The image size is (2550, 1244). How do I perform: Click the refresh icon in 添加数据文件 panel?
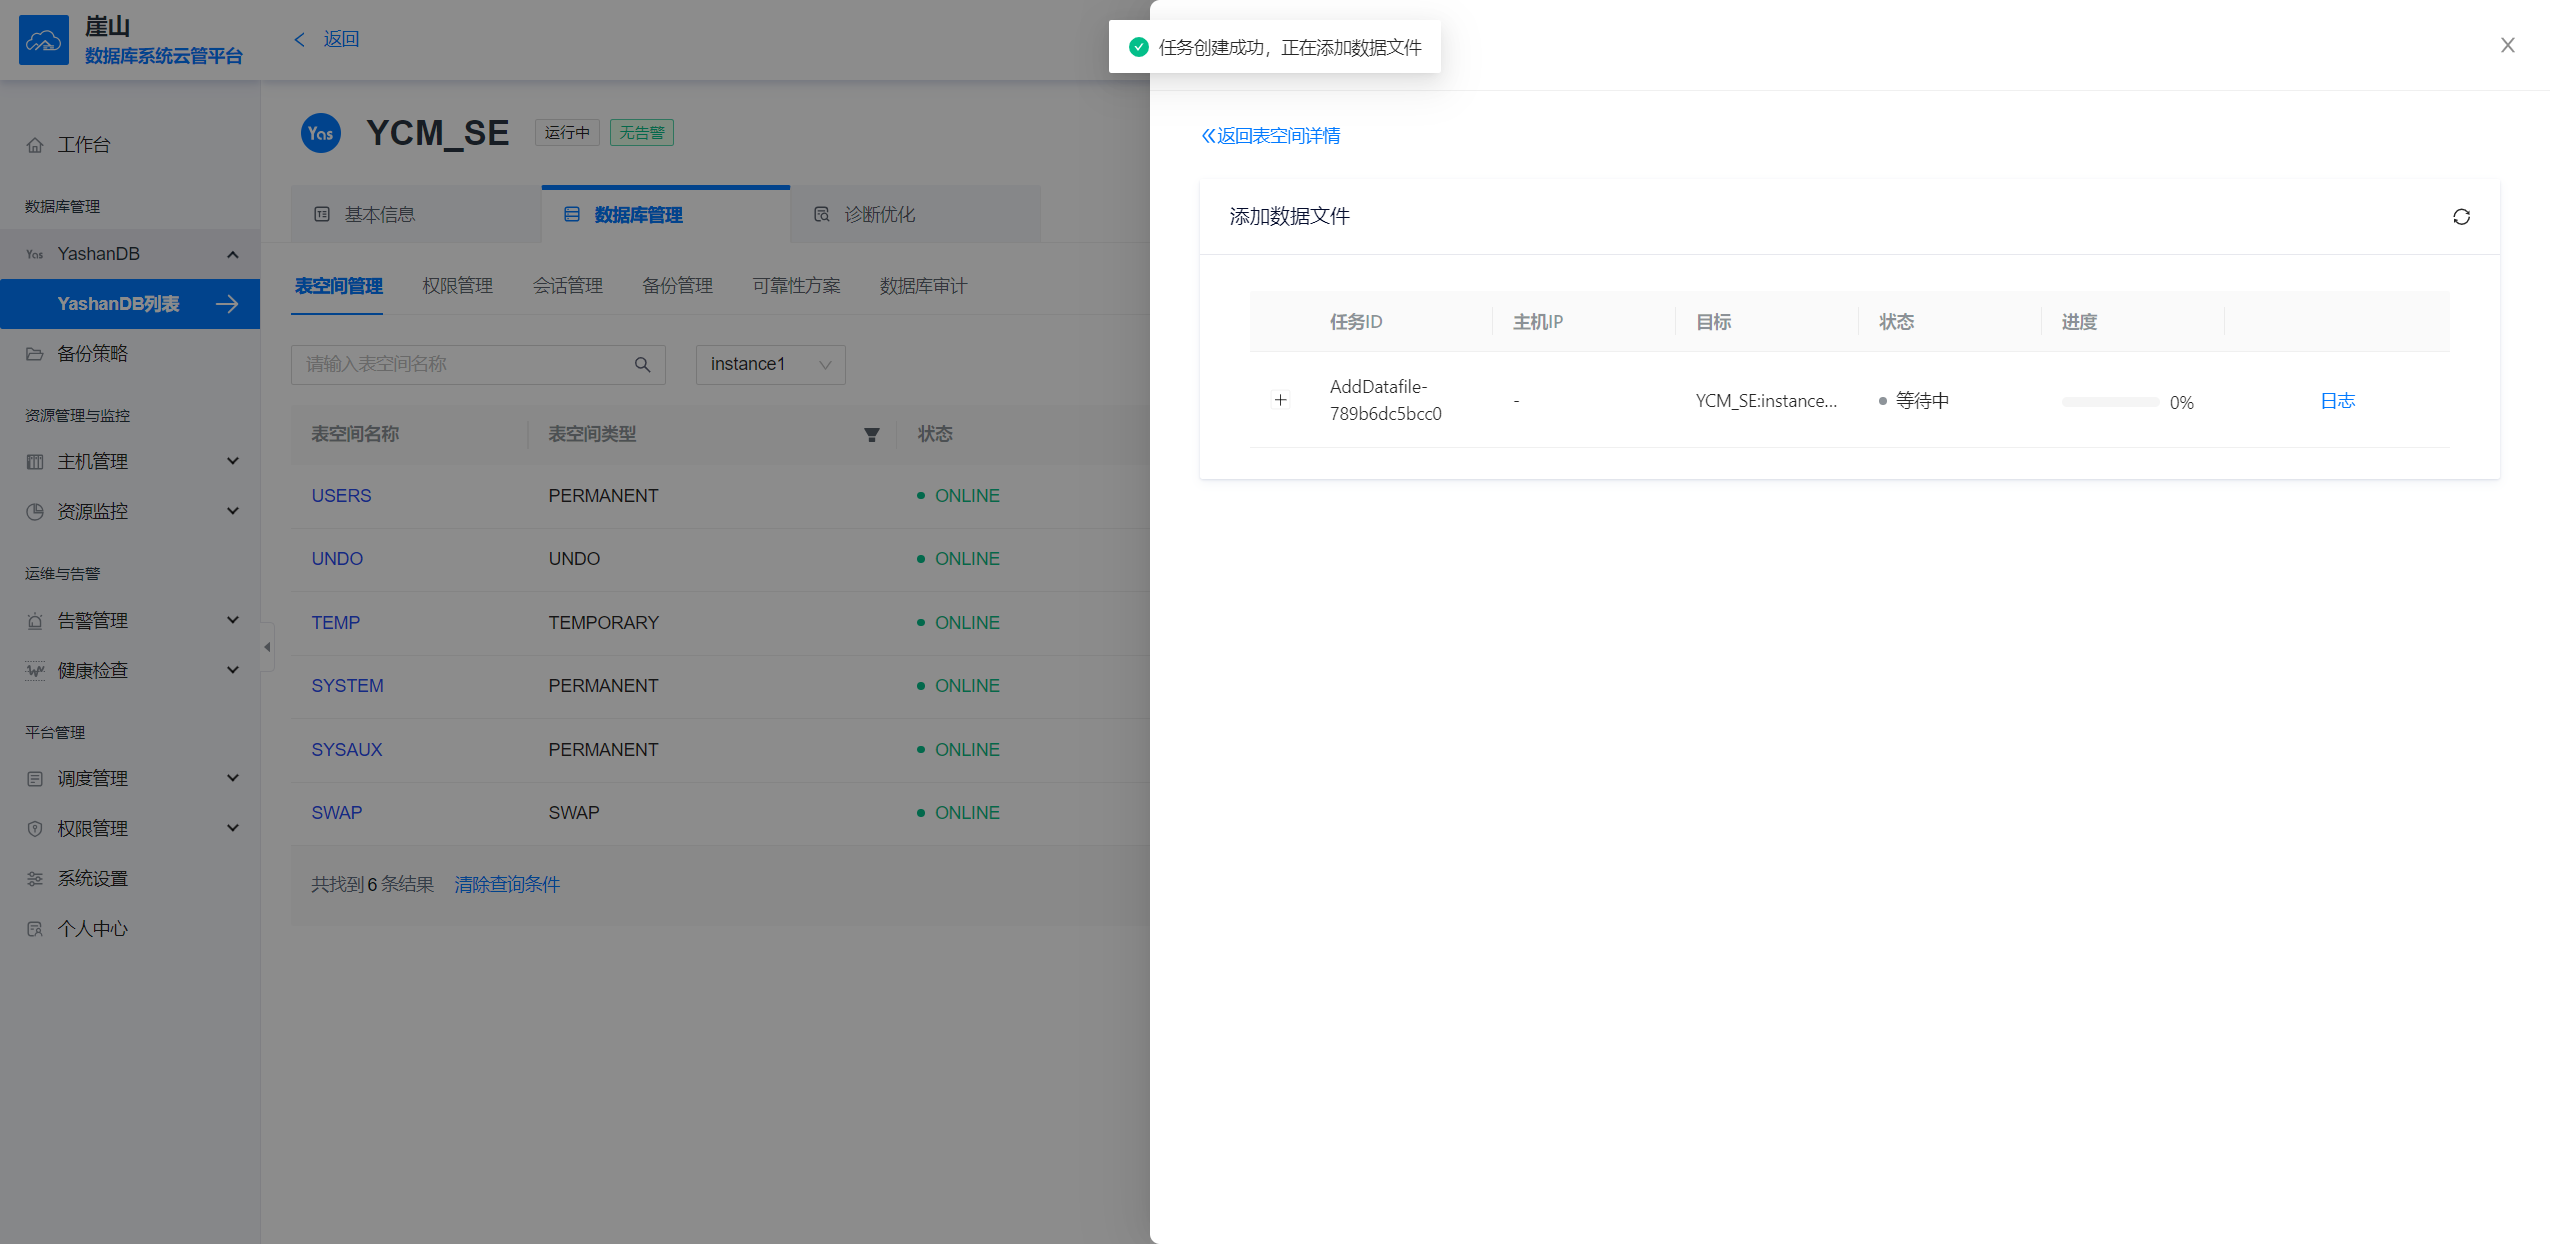(x=2461, y=217)
